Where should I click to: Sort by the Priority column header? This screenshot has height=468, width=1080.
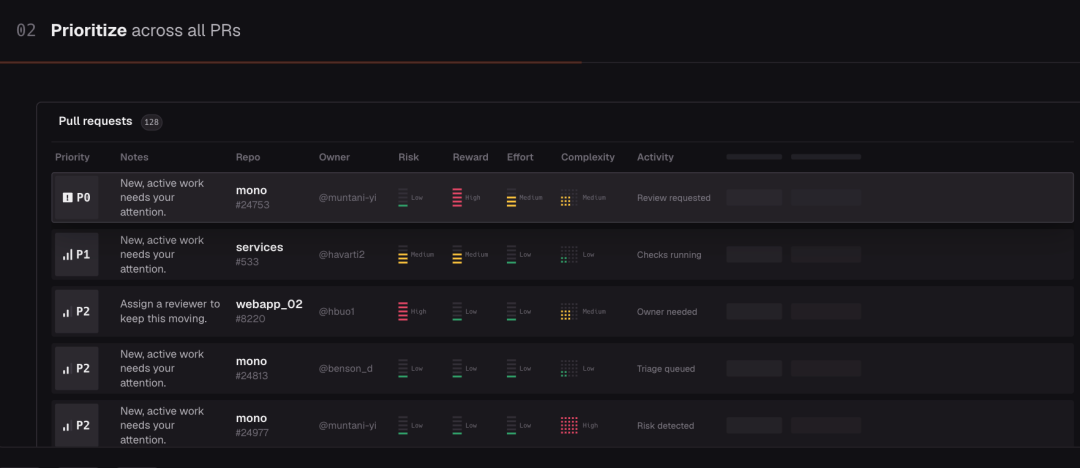(72, 157)
